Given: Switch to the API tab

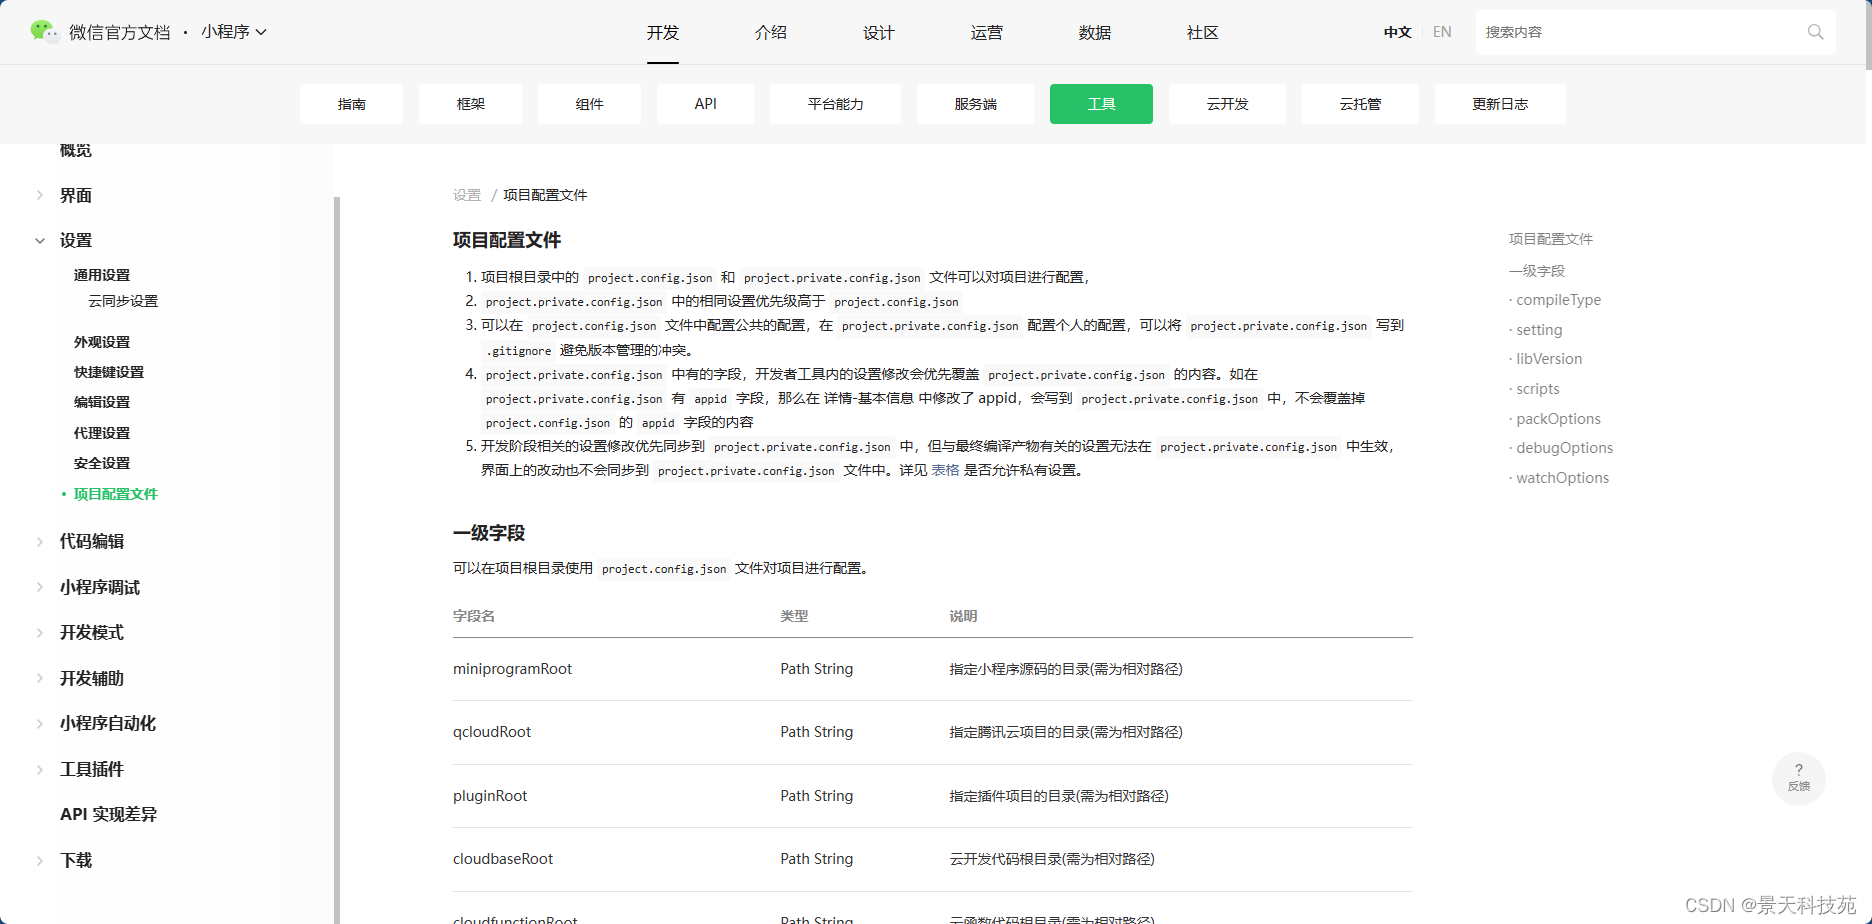Looking at the screenshot, I should [x=705, y=103].
